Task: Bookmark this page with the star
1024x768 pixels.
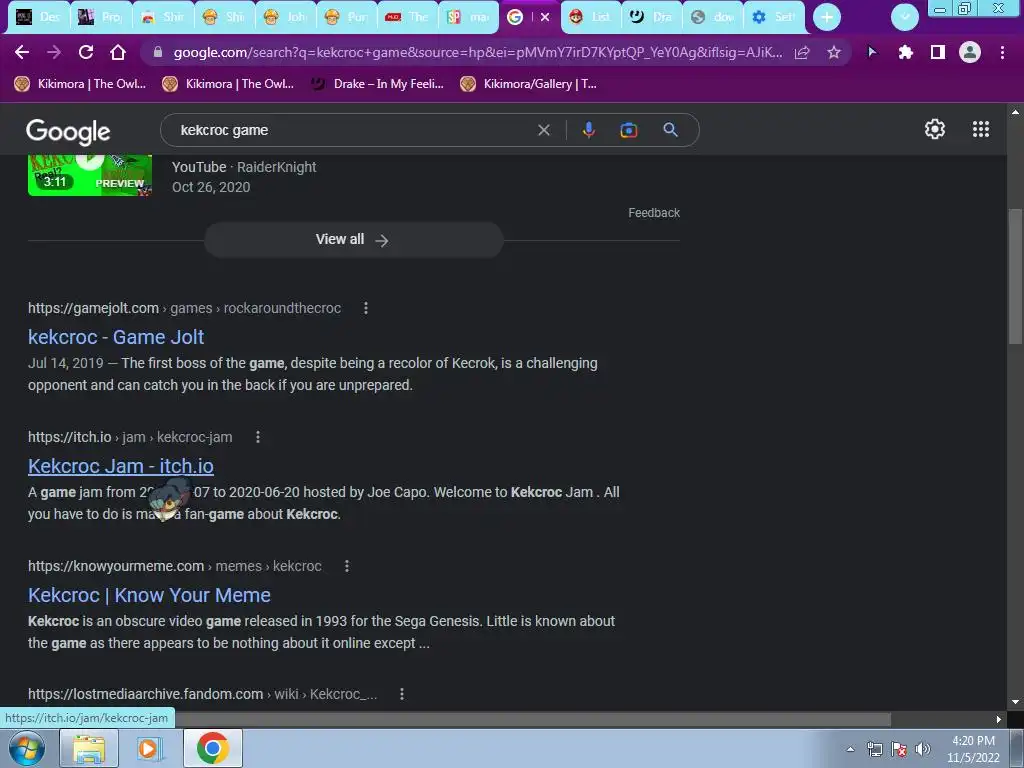Action: pyautogui.click(x=834, y=53)
